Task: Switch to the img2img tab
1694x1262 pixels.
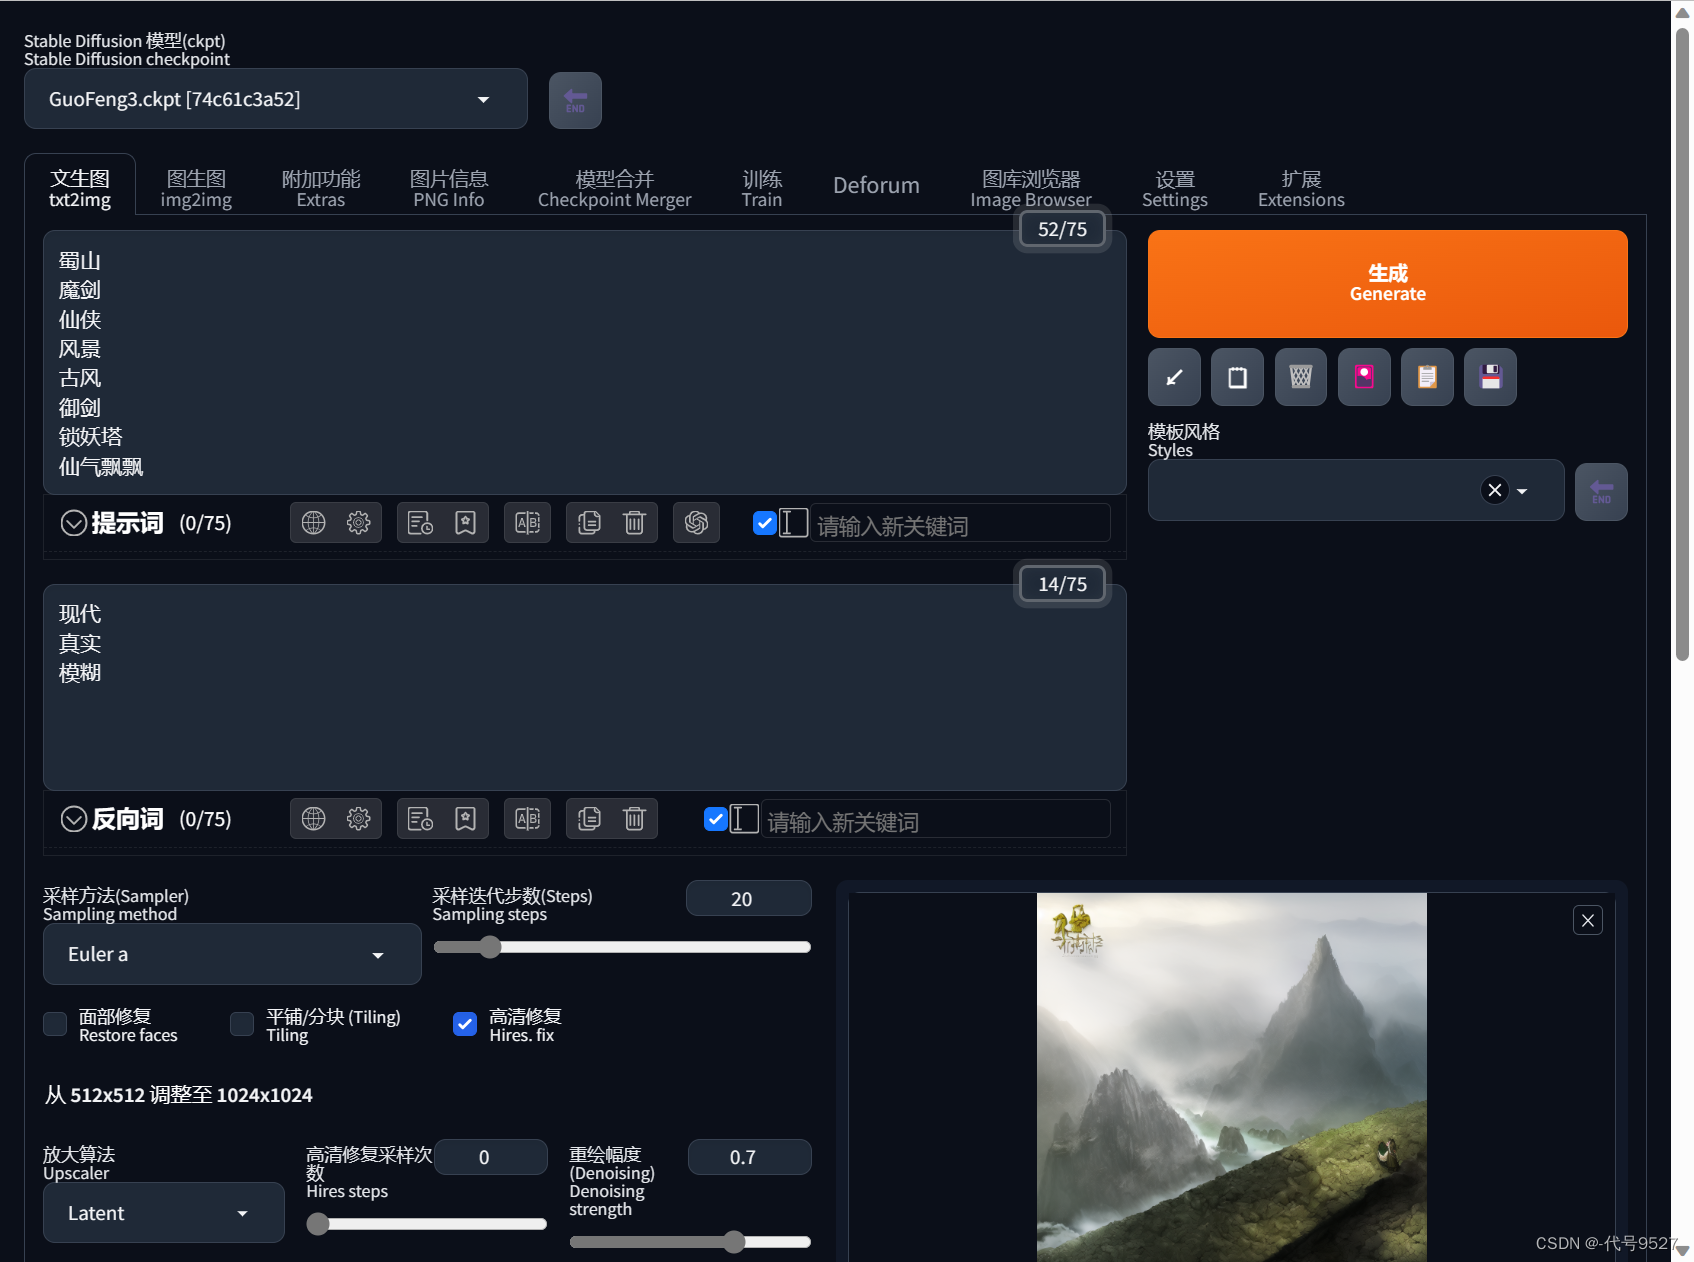Action: point(196,188)
